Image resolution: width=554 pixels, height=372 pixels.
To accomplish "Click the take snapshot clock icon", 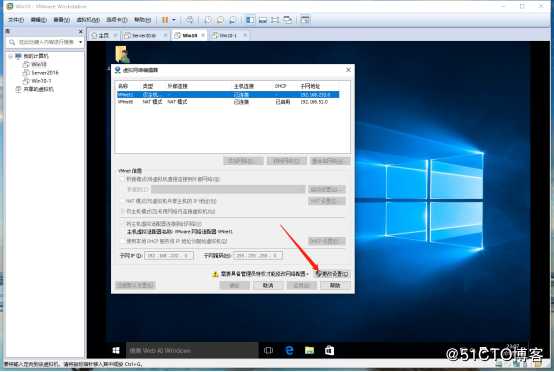I will tap(208, 20).
